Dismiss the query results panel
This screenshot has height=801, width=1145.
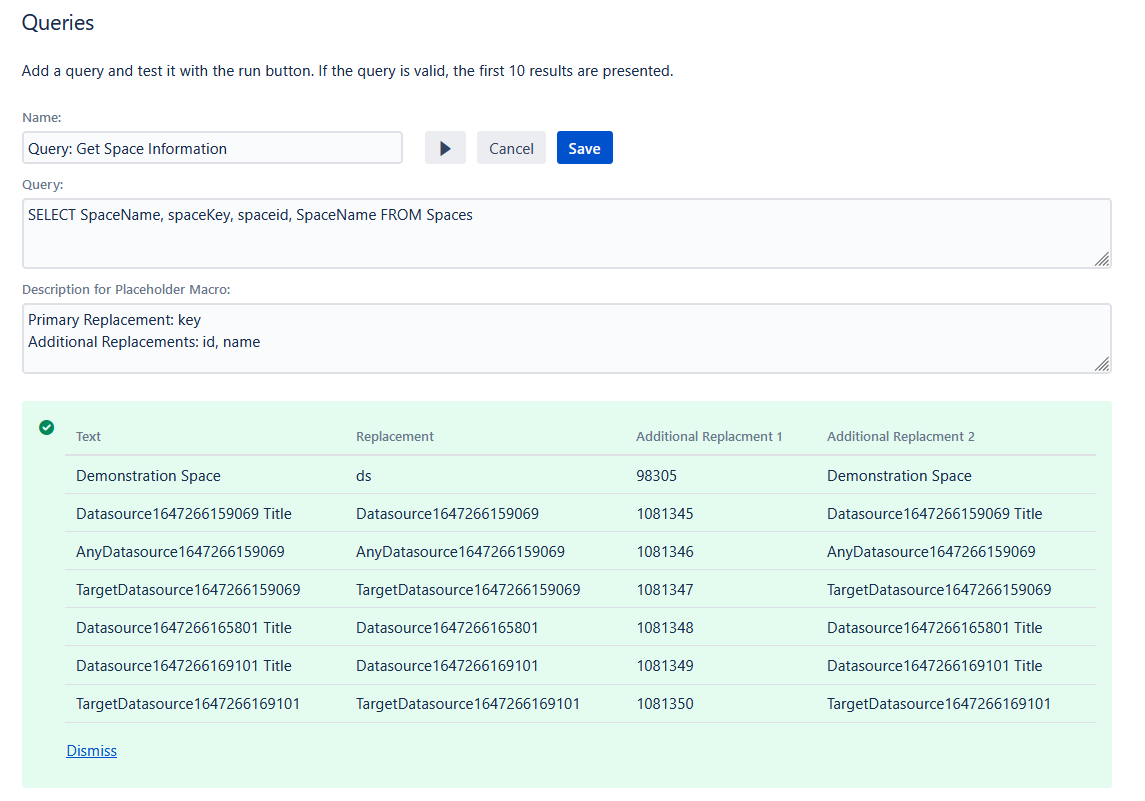pos(91,751)
